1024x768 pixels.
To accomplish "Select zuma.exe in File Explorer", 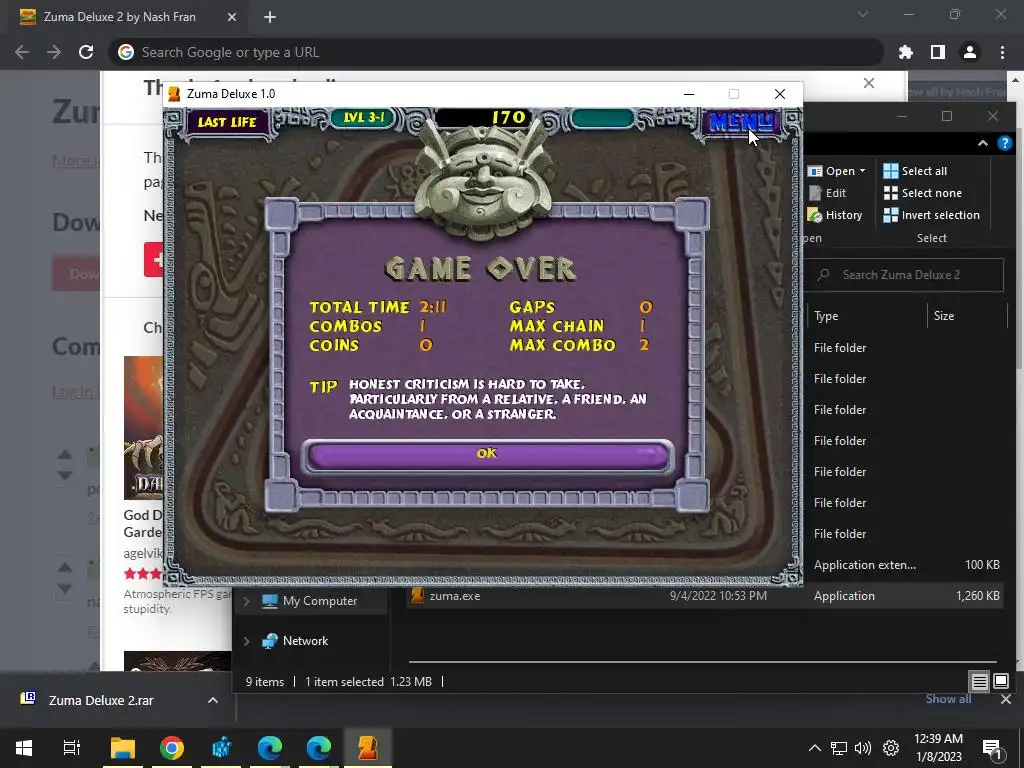I will [455, 596].
